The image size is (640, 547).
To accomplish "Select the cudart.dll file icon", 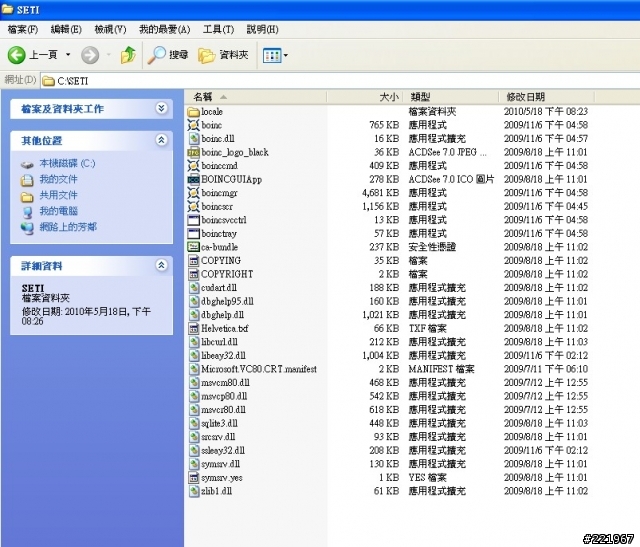I will click(193, 288).
